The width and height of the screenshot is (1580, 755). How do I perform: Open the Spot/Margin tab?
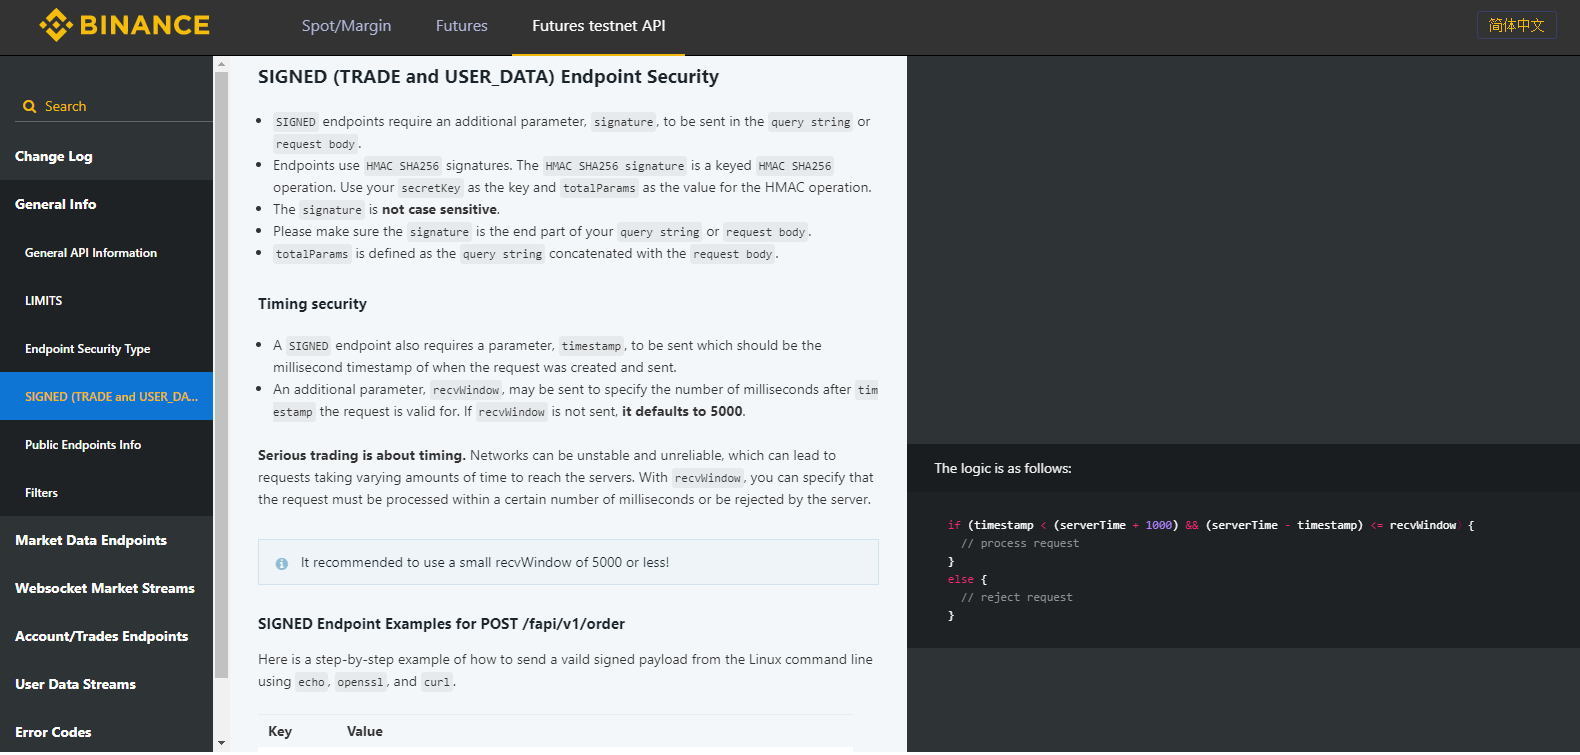[346, 26]
